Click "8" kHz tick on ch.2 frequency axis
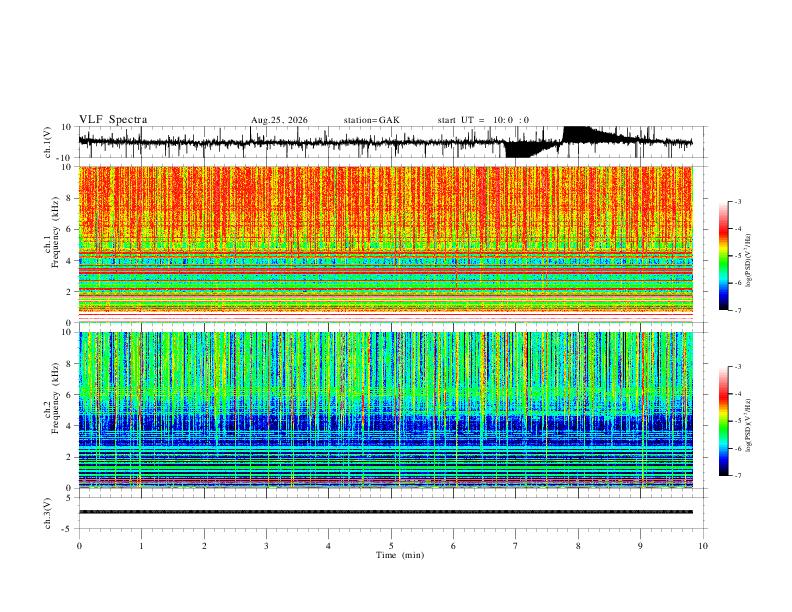This screenshot has width=792, height=612. click(x=69, y=363)
